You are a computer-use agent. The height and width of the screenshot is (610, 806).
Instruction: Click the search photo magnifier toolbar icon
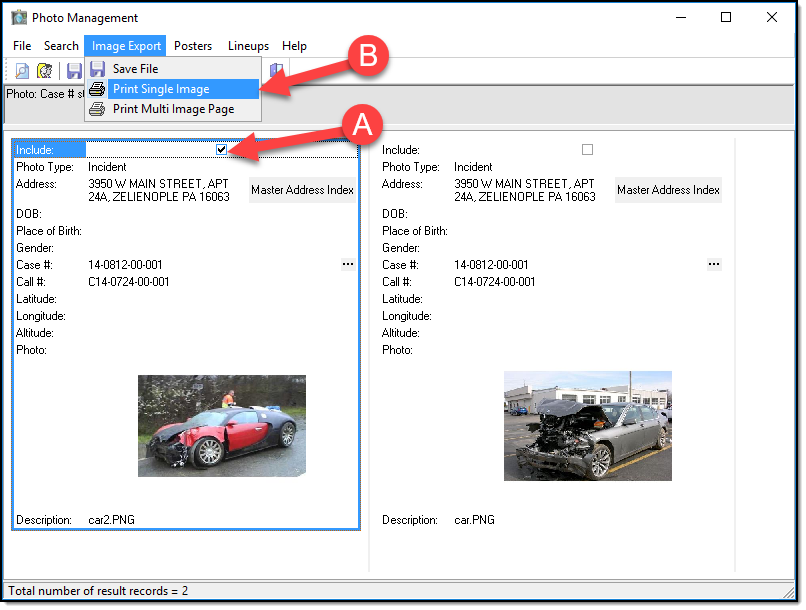[22, 71]
